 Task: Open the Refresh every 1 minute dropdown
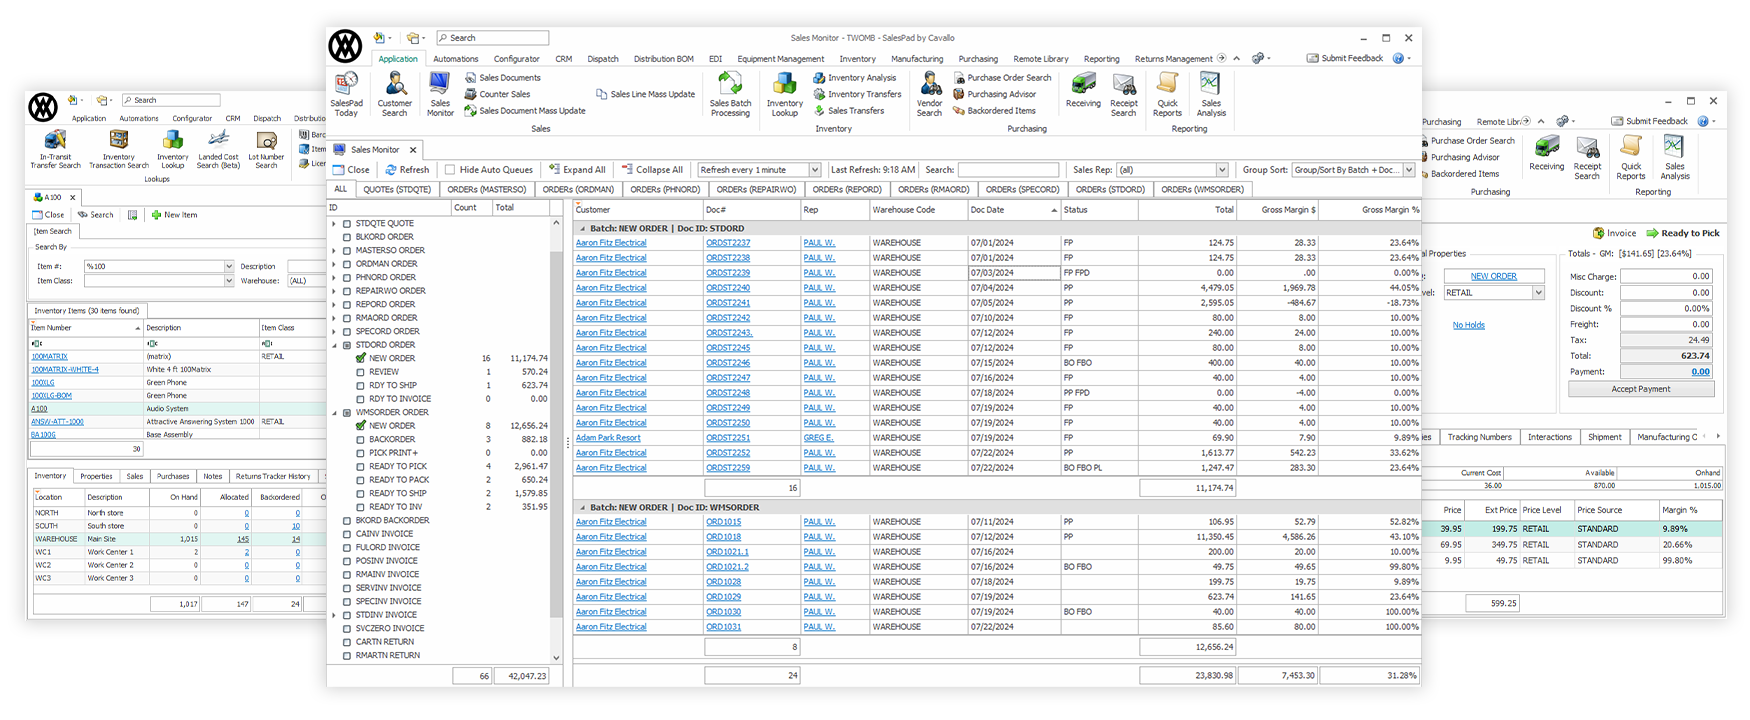coord(815,170)
